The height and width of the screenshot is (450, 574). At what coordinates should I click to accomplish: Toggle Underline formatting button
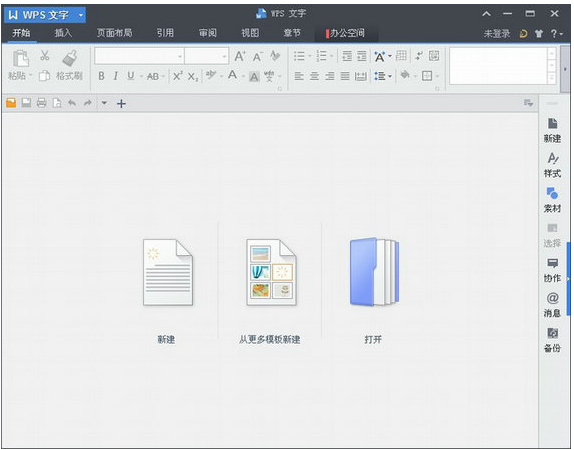point(130,76)
